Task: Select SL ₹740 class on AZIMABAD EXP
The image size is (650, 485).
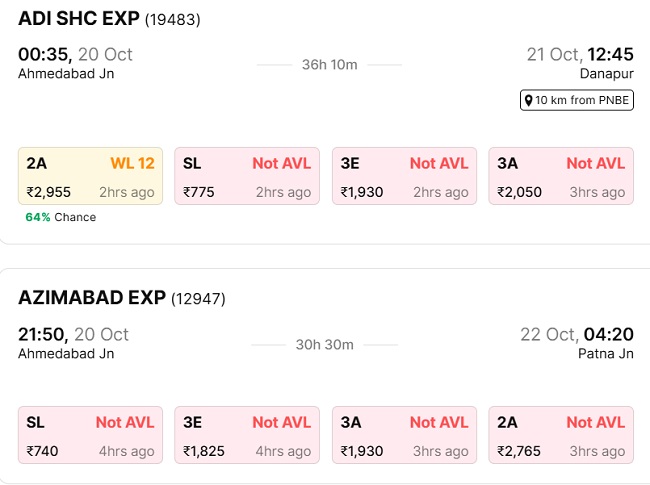Action: [90, 436]
